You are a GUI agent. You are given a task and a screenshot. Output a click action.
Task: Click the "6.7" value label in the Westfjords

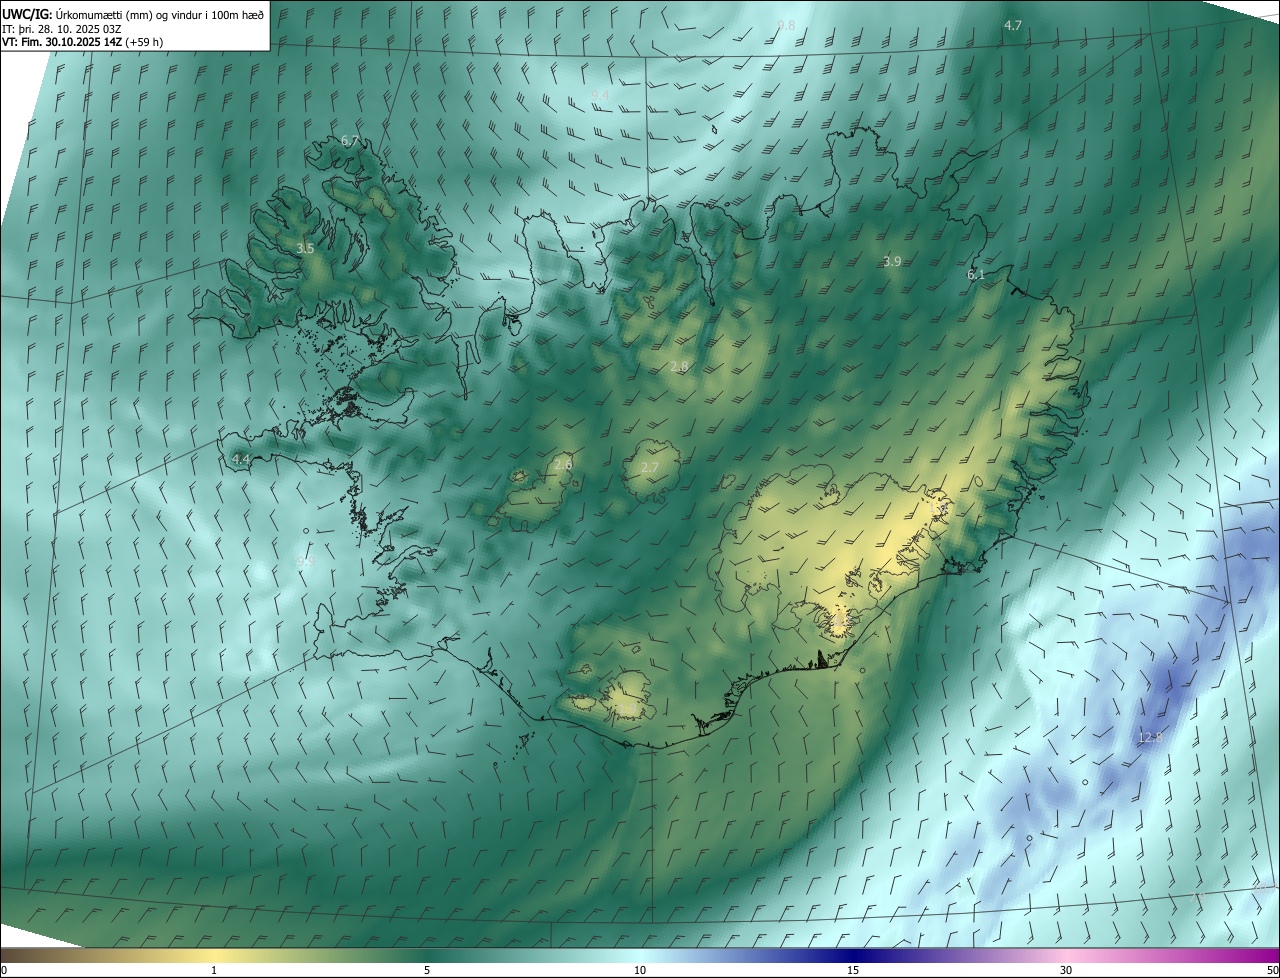click(350, 141)
